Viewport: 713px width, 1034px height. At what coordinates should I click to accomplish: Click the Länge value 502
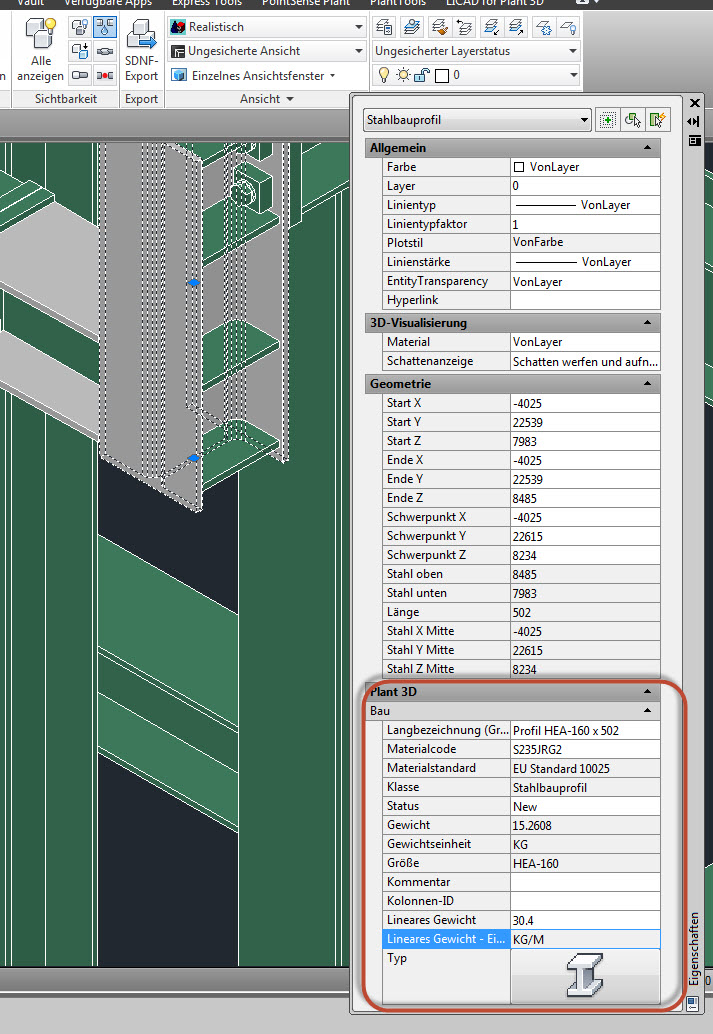click(585, 612)
